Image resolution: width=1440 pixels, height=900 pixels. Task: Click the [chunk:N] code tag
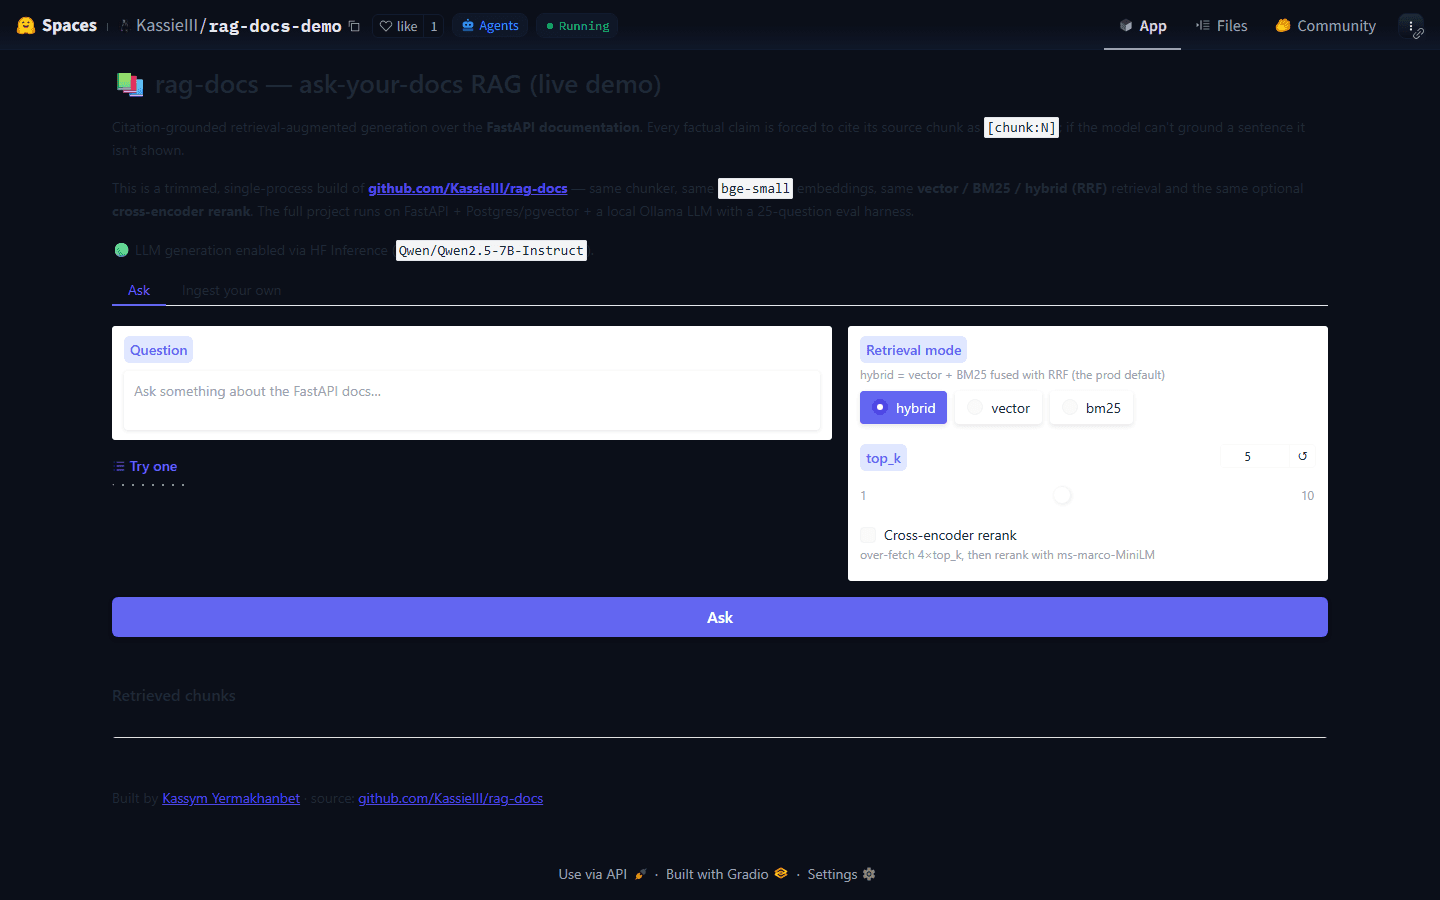pyautogui.click(x=1021, y=127)
